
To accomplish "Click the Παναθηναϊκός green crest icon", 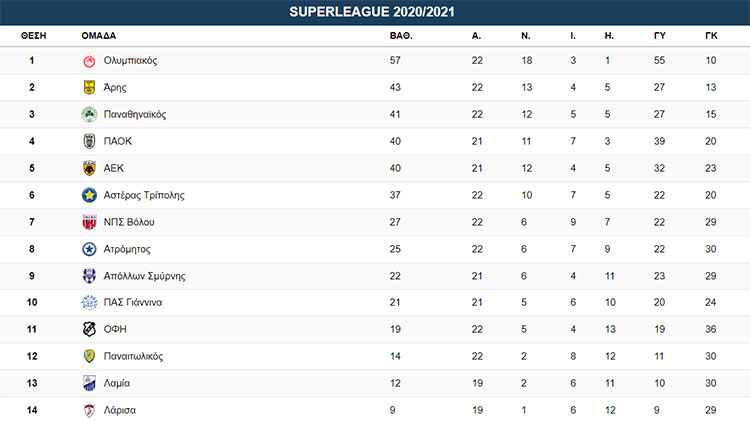I will [88, 115].
